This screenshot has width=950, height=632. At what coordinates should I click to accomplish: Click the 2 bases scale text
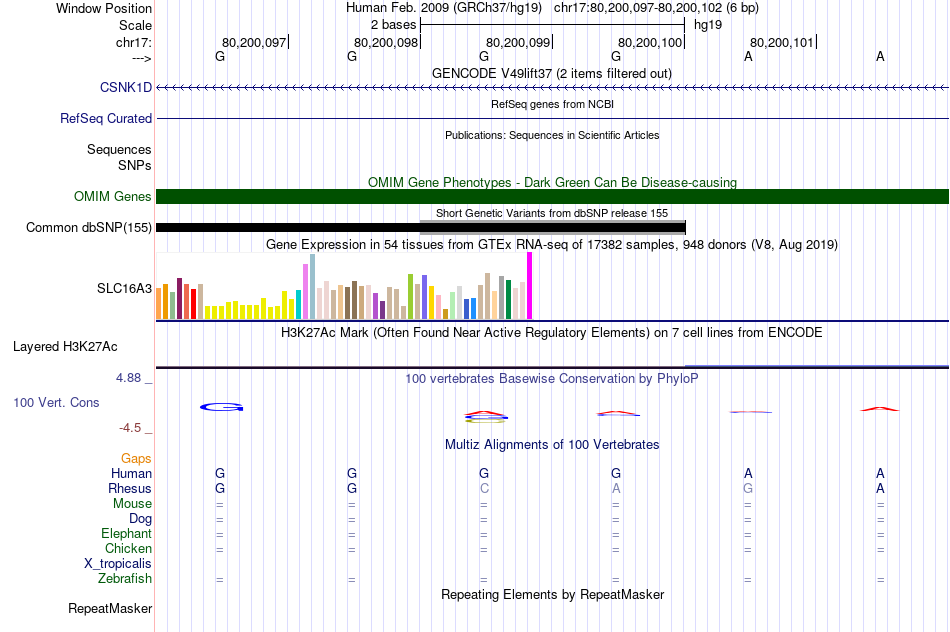pos(394,25)
